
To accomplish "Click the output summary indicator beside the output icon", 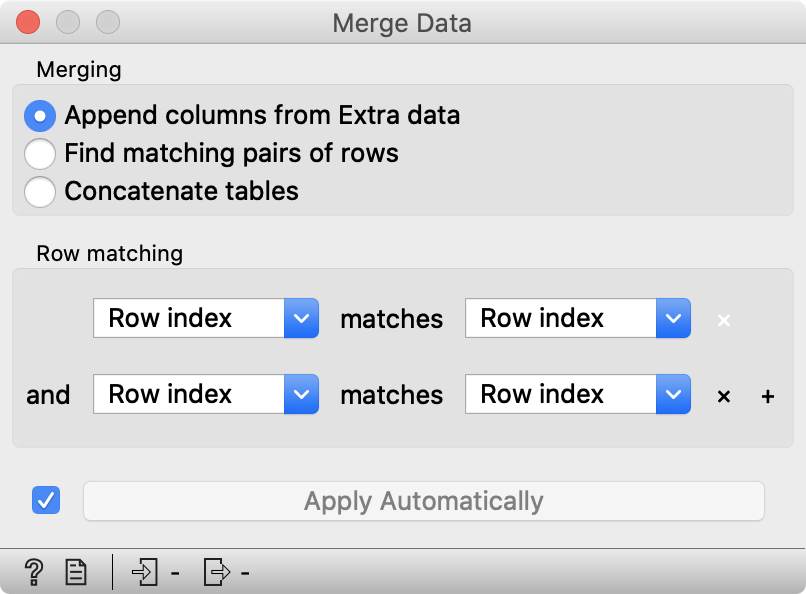I will point(246,574).
